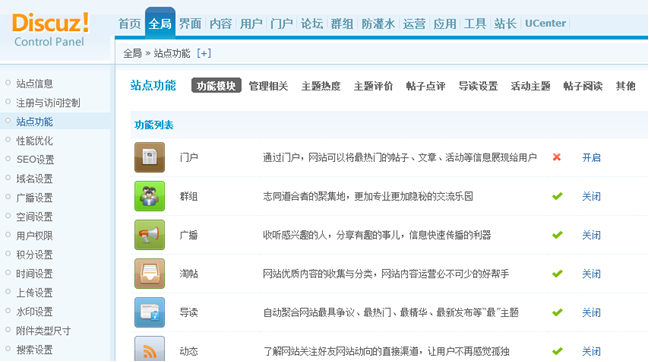Switch to the 主题评价 tab
Viewport: 649px width, 362px height.
373,86
